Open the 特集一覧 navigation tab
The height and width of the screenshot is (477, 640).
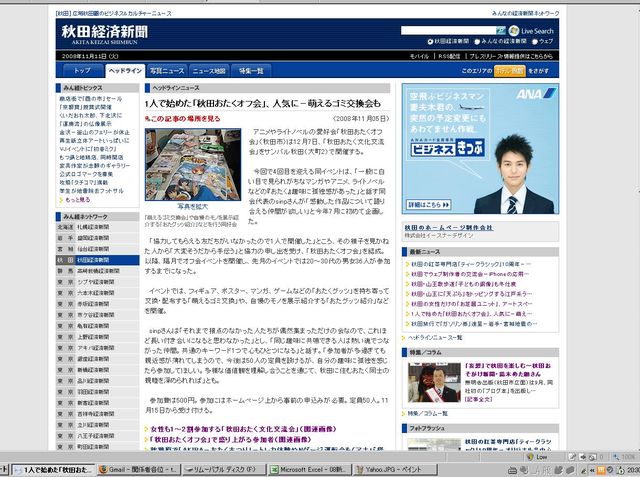251,71
